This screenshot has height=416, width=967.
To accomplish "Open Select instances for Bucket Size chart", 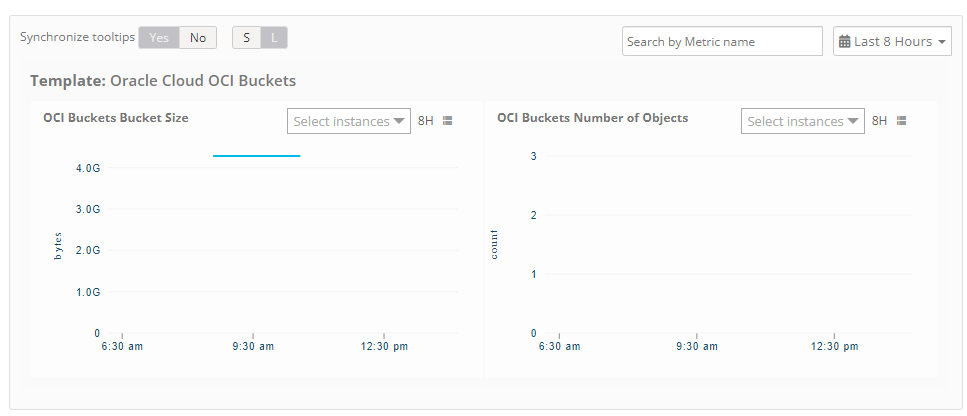I will (x=349, y=121).
